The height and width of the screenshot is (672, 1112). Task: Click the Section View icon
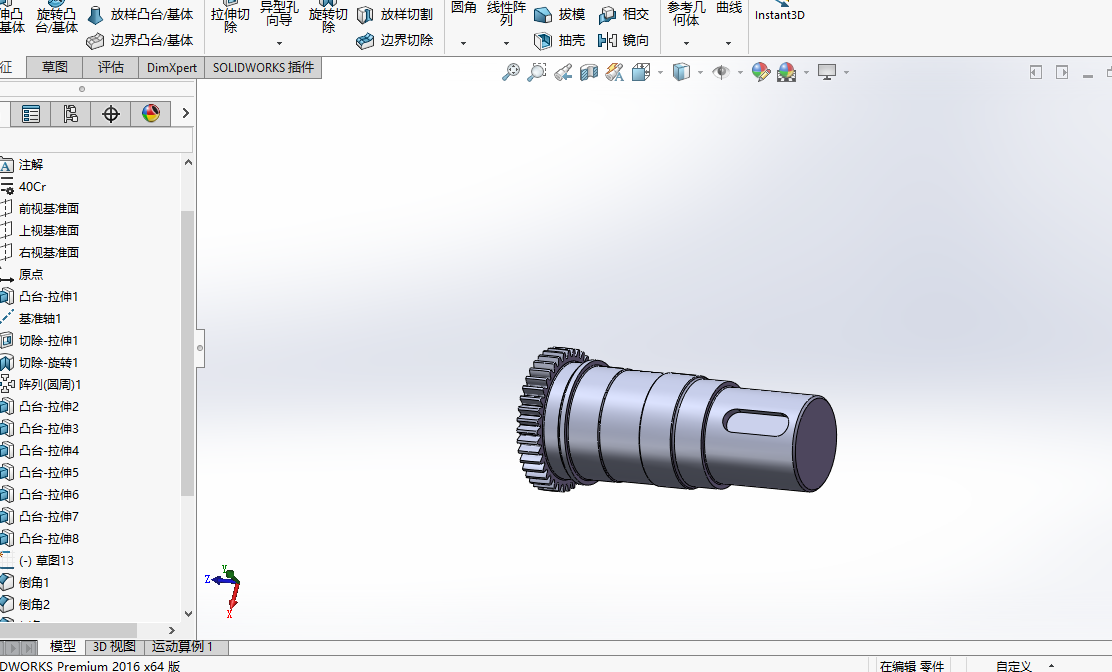tap(589, 72)
